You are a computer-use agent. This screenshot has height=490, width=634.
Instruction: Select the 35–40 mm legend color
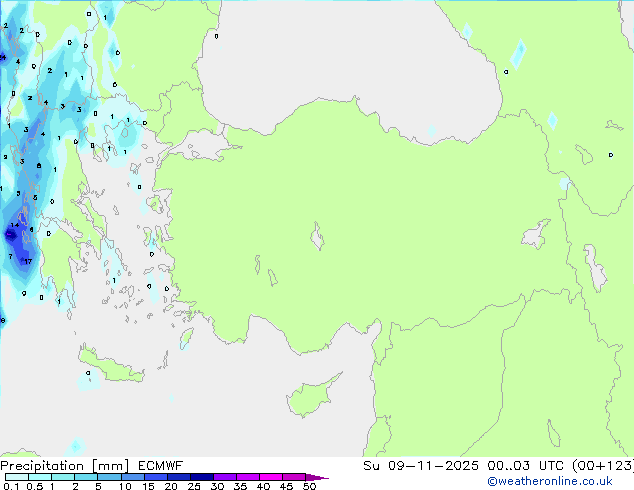247,477
